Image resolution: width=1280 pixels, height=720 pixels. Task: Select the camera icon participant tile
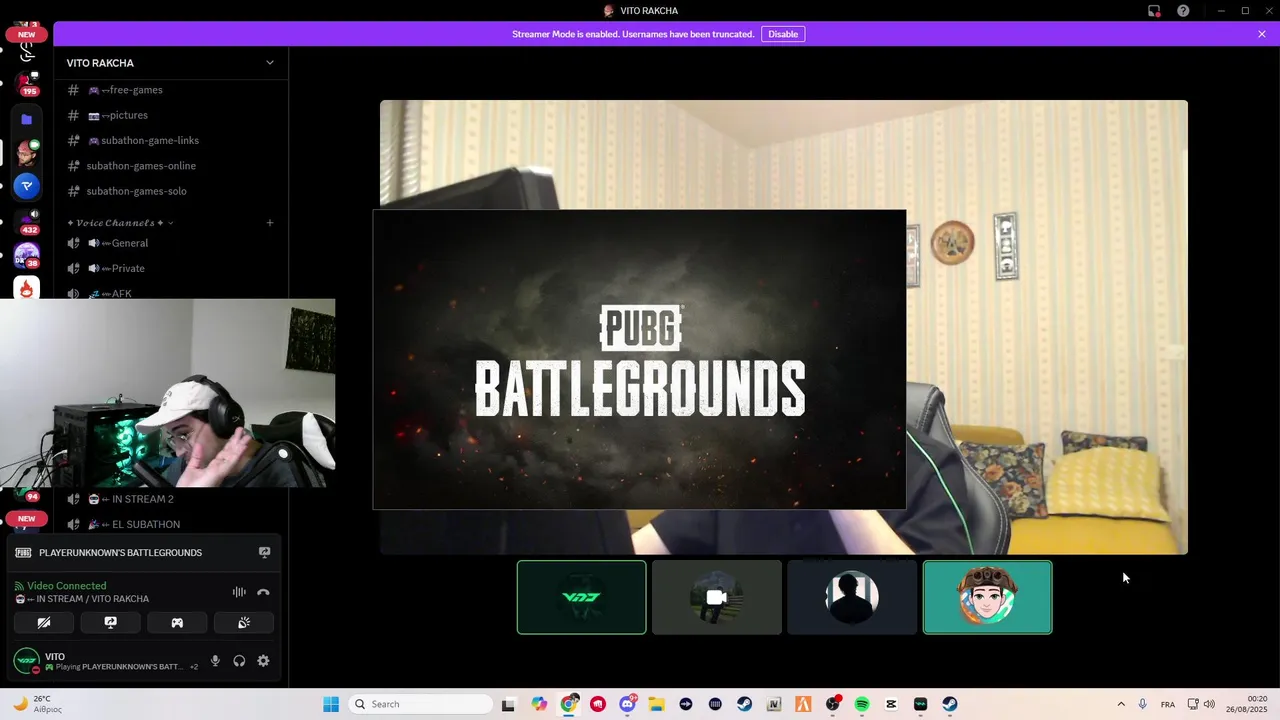[x=717, y=597]
